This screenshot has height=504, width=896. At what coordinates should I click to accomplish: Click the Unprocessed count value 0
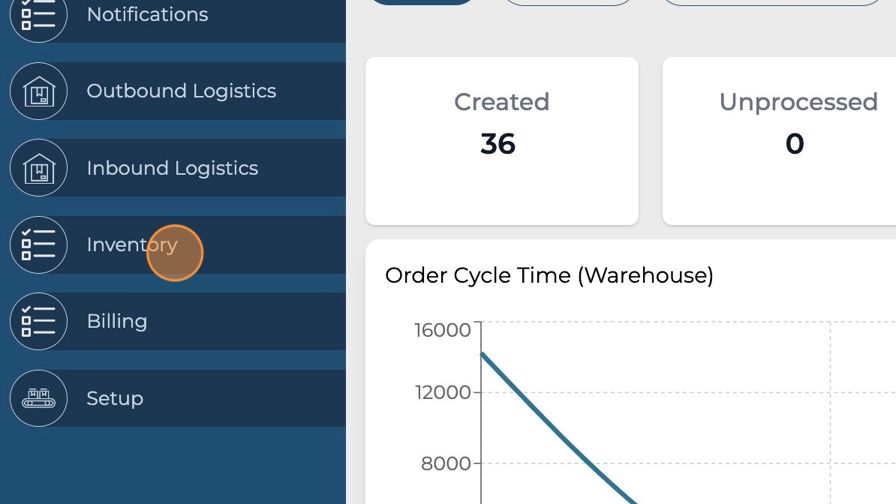794,144
